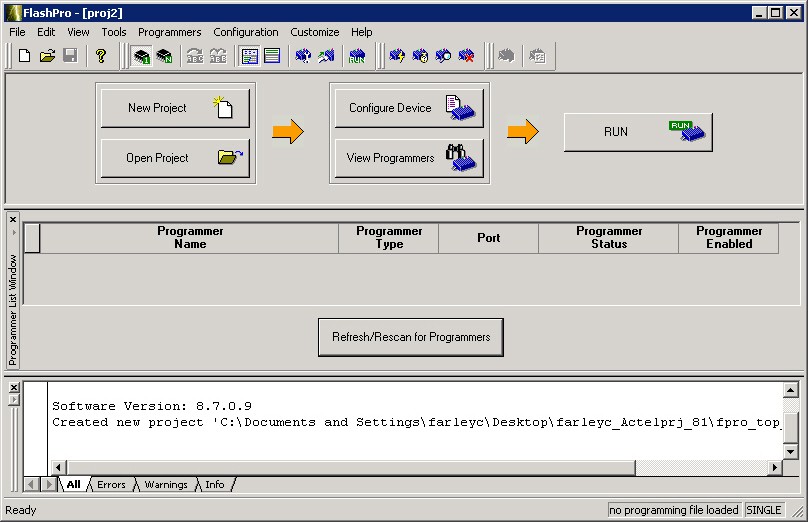Screen dimensions: 808x522
Task: Open the Edit menu
Action: tap(46, 32)
